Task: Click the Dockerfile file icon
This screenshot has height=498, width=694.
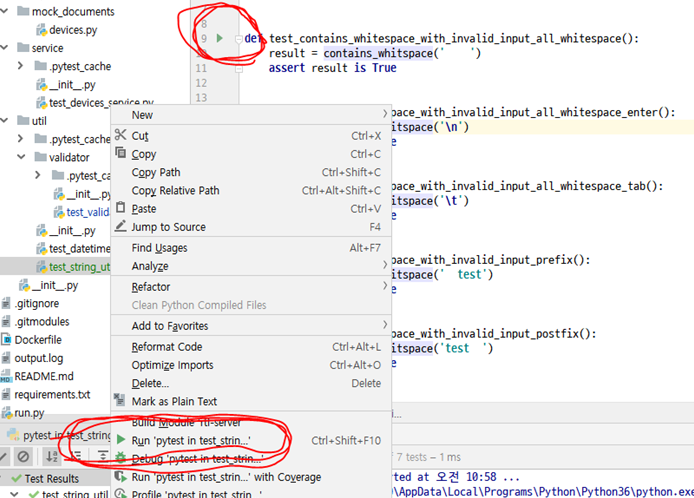Action: tap(6, 340)
